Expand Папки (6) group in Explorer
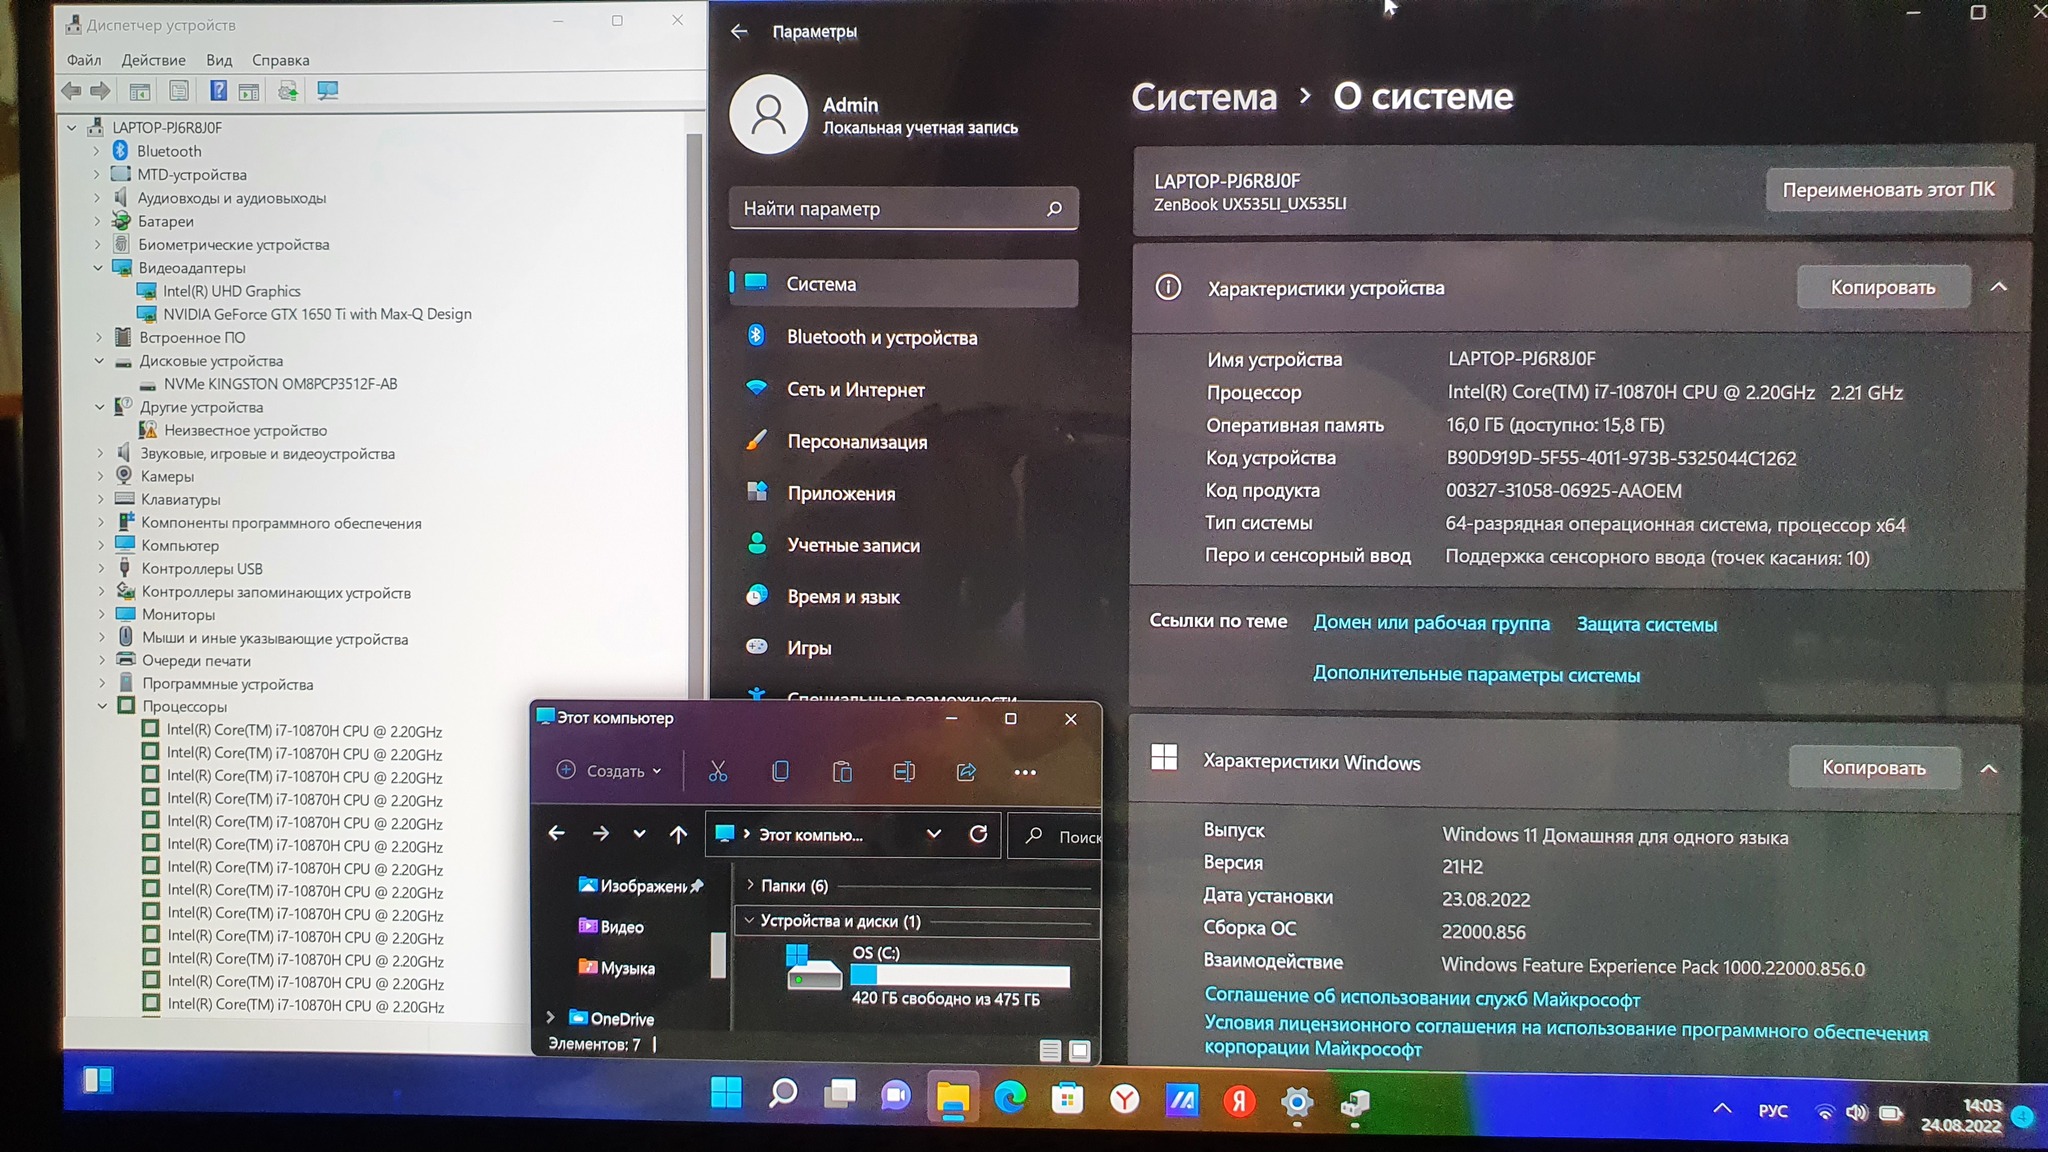 [750, 885]
